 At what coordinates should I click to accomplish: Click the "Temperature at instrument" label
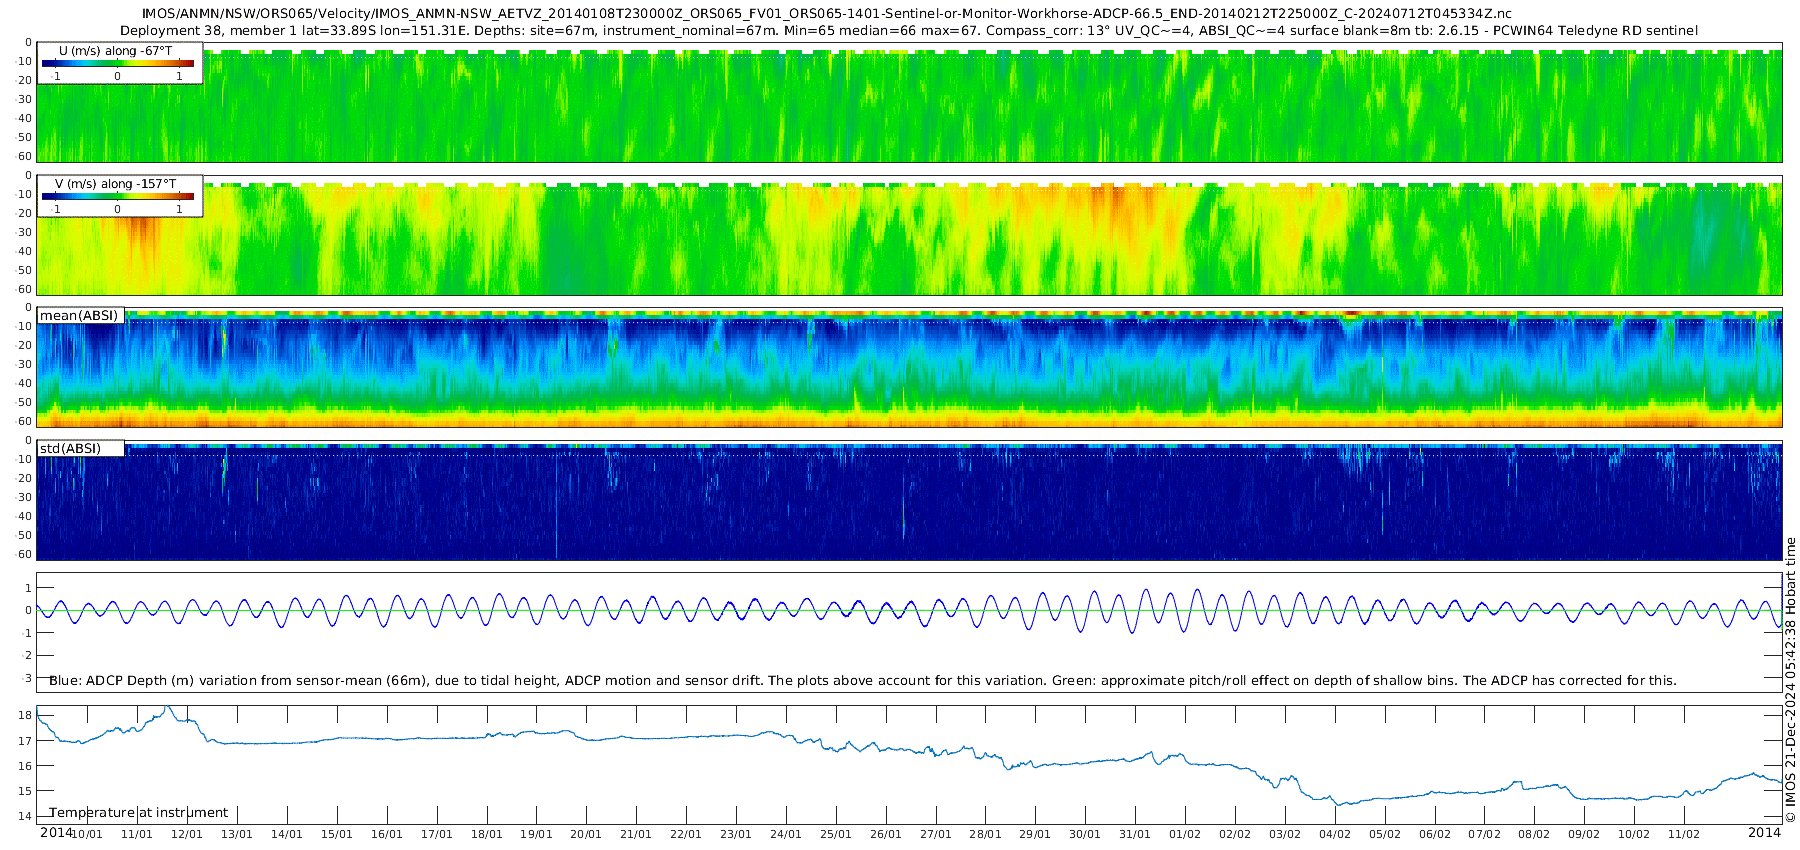(x=139, y=813)
